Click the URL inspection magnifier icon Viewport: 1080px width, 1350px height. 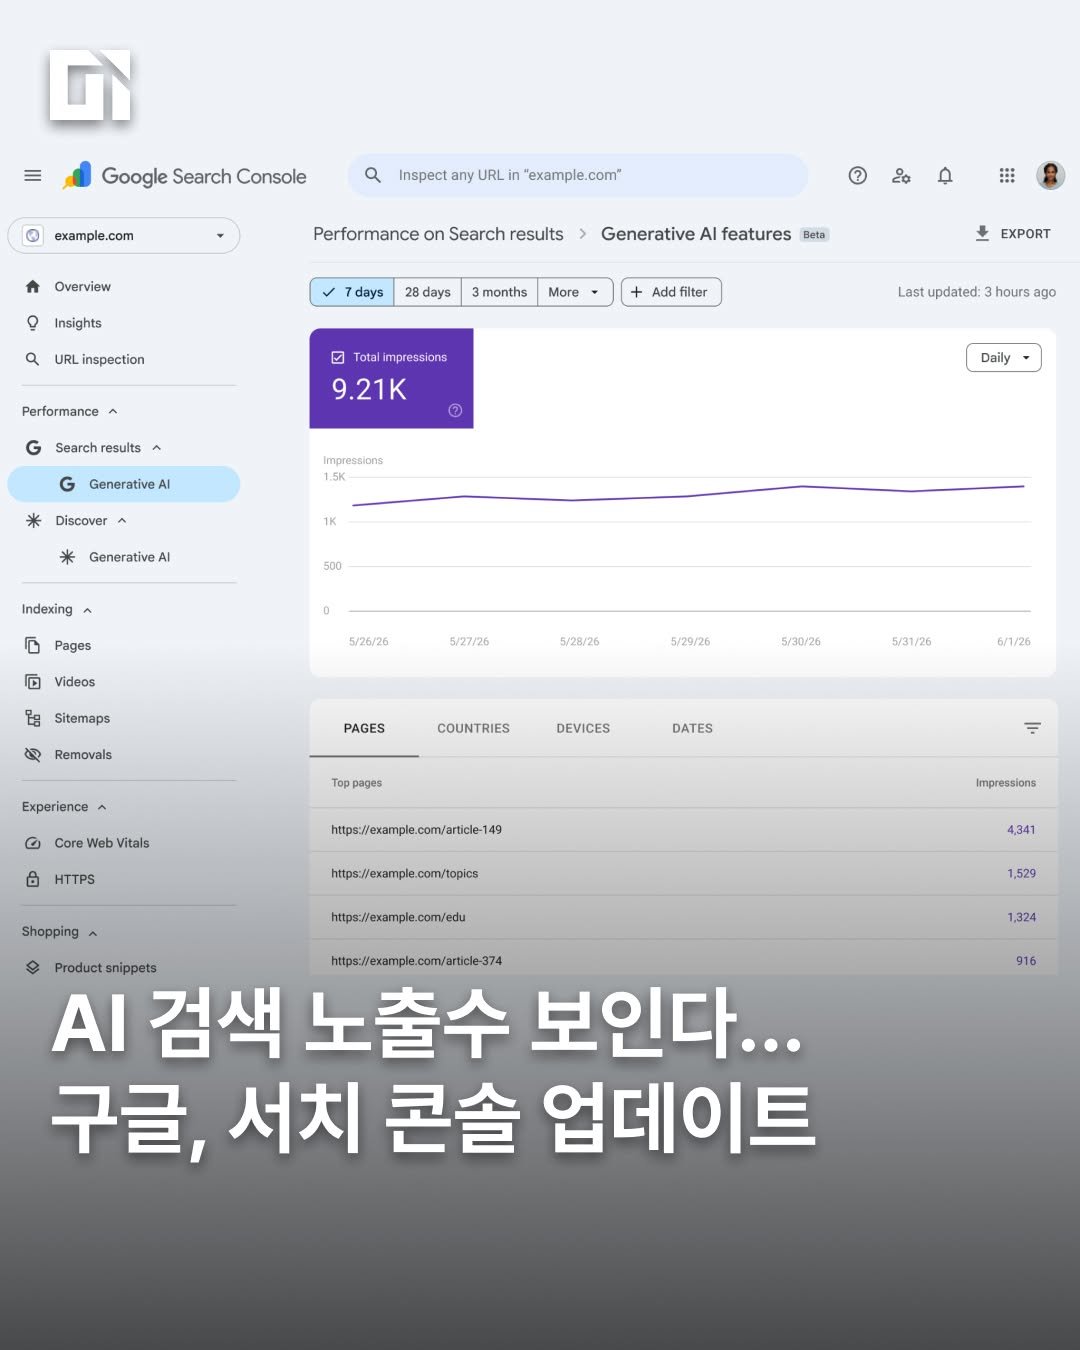coord(33,359)
